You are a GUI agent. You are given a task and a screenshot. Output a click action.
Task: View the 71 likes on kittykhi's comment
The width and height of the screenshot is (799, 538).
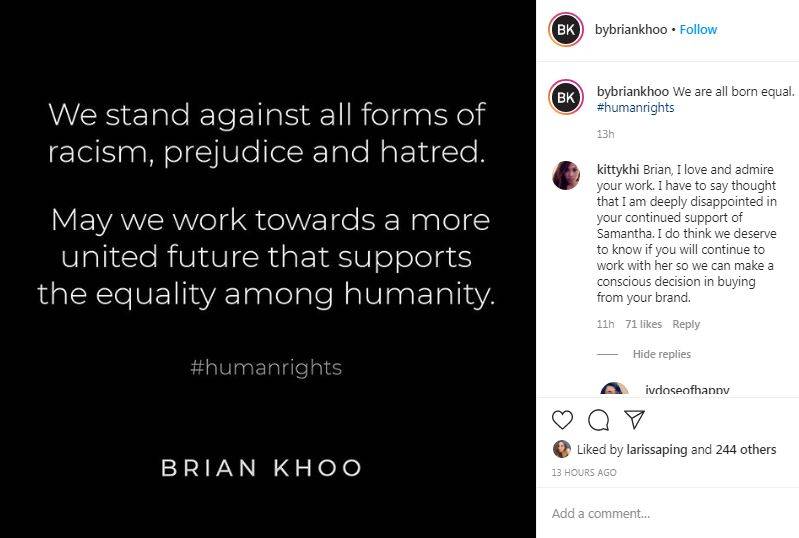(643, 324)
